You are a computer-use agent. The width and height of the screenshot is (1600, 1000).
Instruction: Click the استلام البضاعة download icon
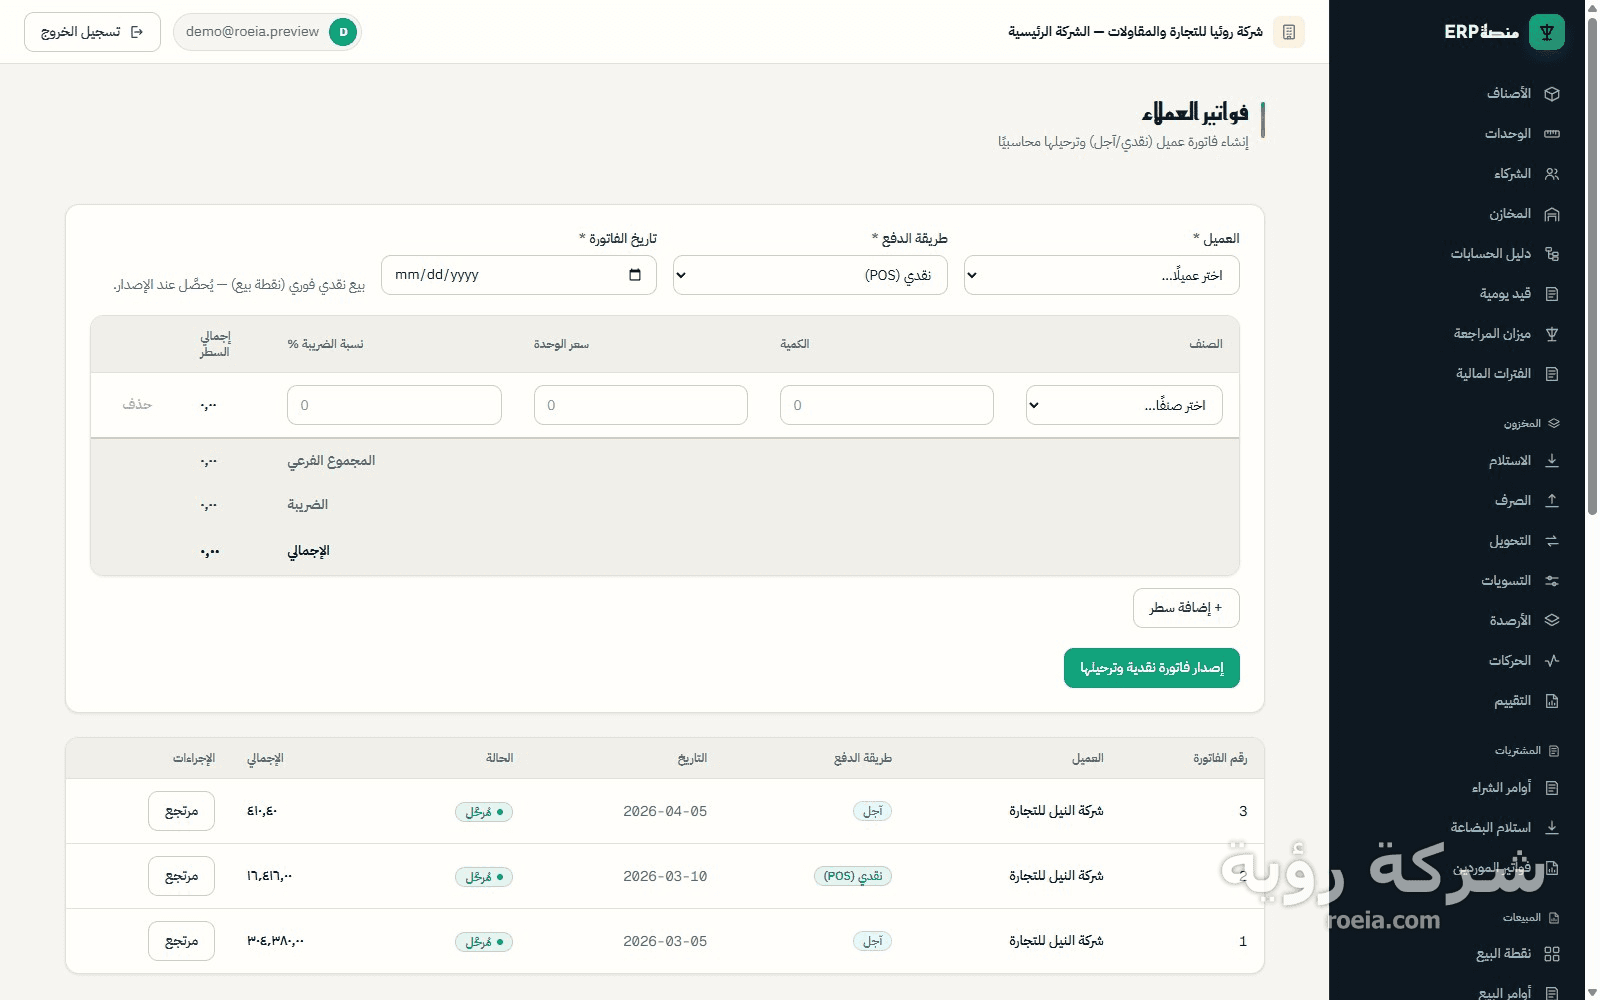tap(1552, 828)
